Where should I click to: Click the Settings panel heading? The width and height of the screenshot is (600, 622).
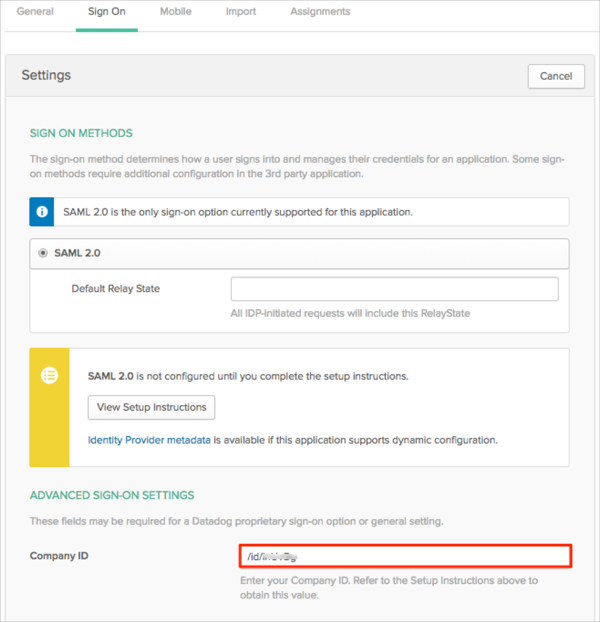[x=46, y=75]
